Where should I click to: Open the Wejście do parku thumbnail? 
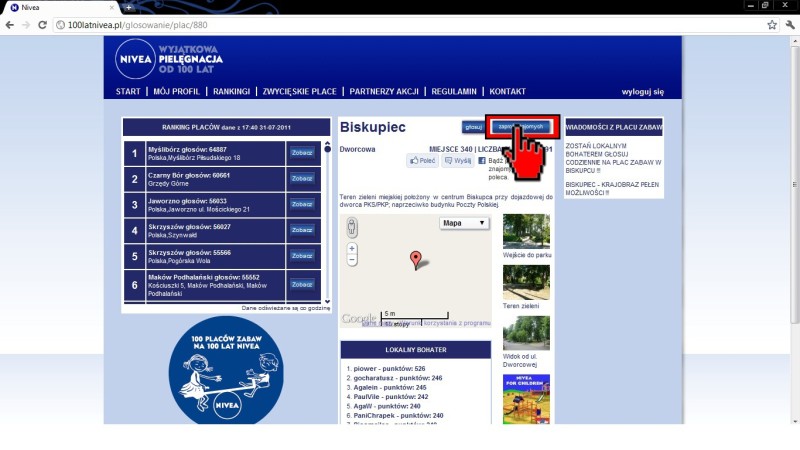pos(526,232)
